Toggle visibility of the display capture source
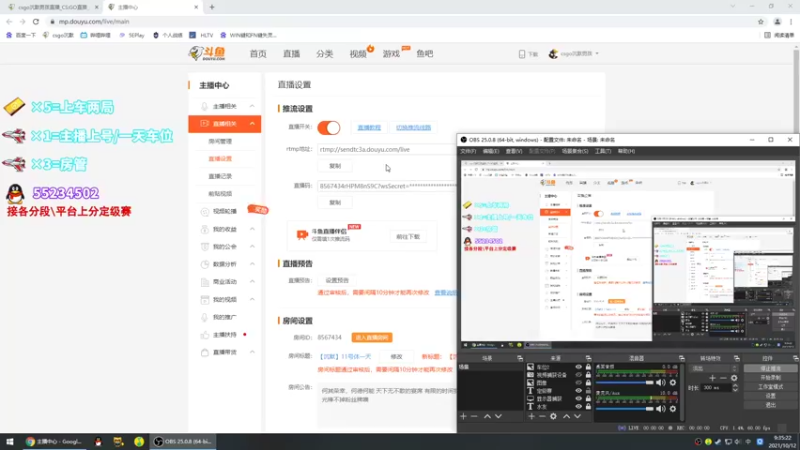This screenshot has width=800, height=450. [579, 398]
